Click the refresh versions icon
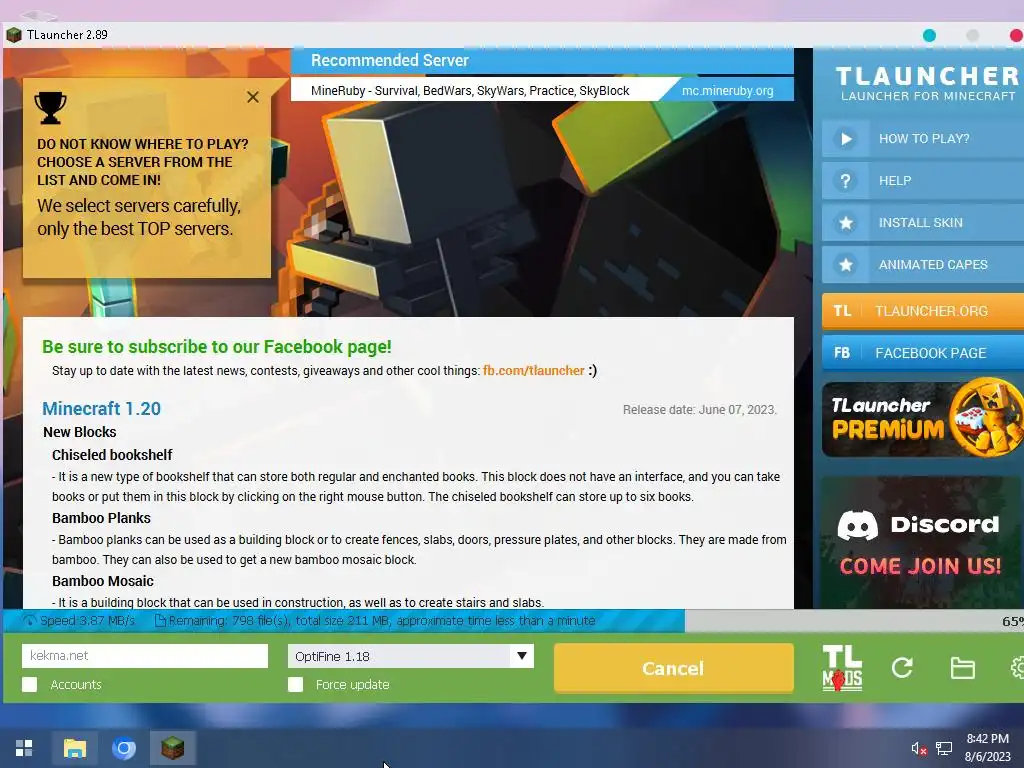Viewport: 1024px width, 768px height. [x=903, y=667]
